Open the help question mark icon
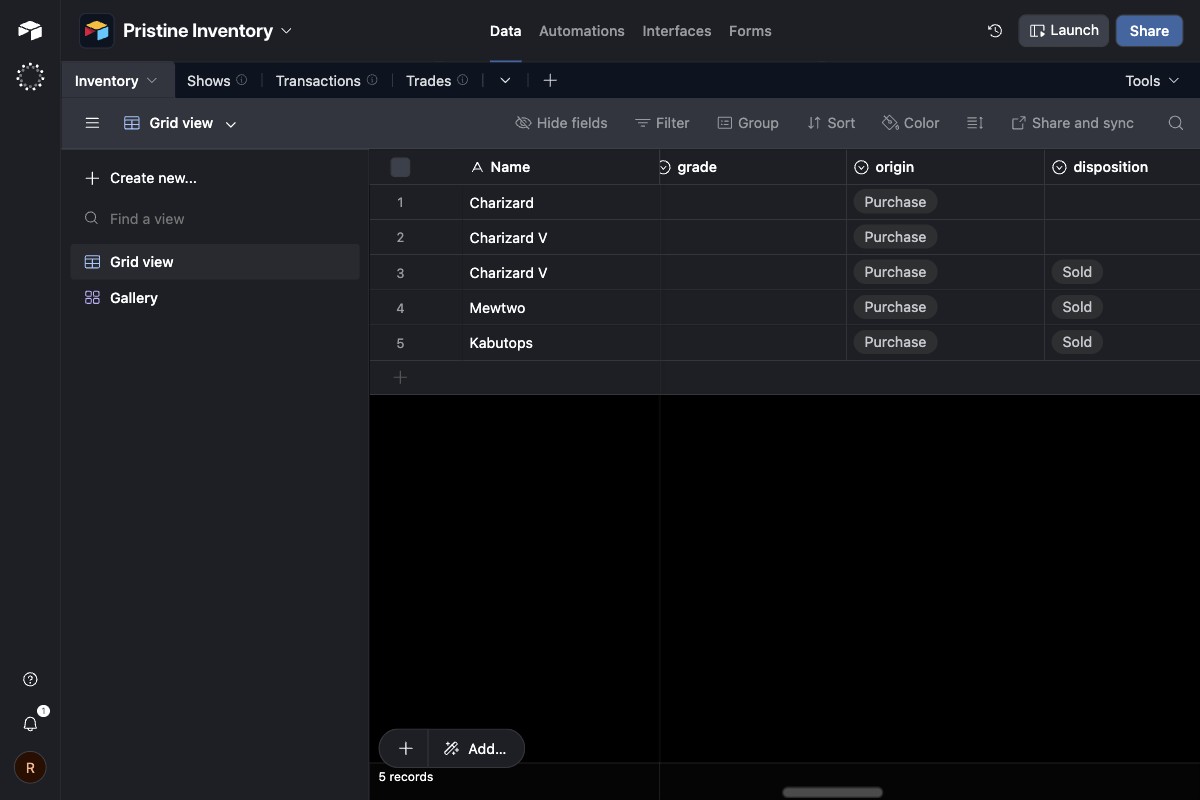The width and height of the screenshot is (1200, 800). coord(30,679)
